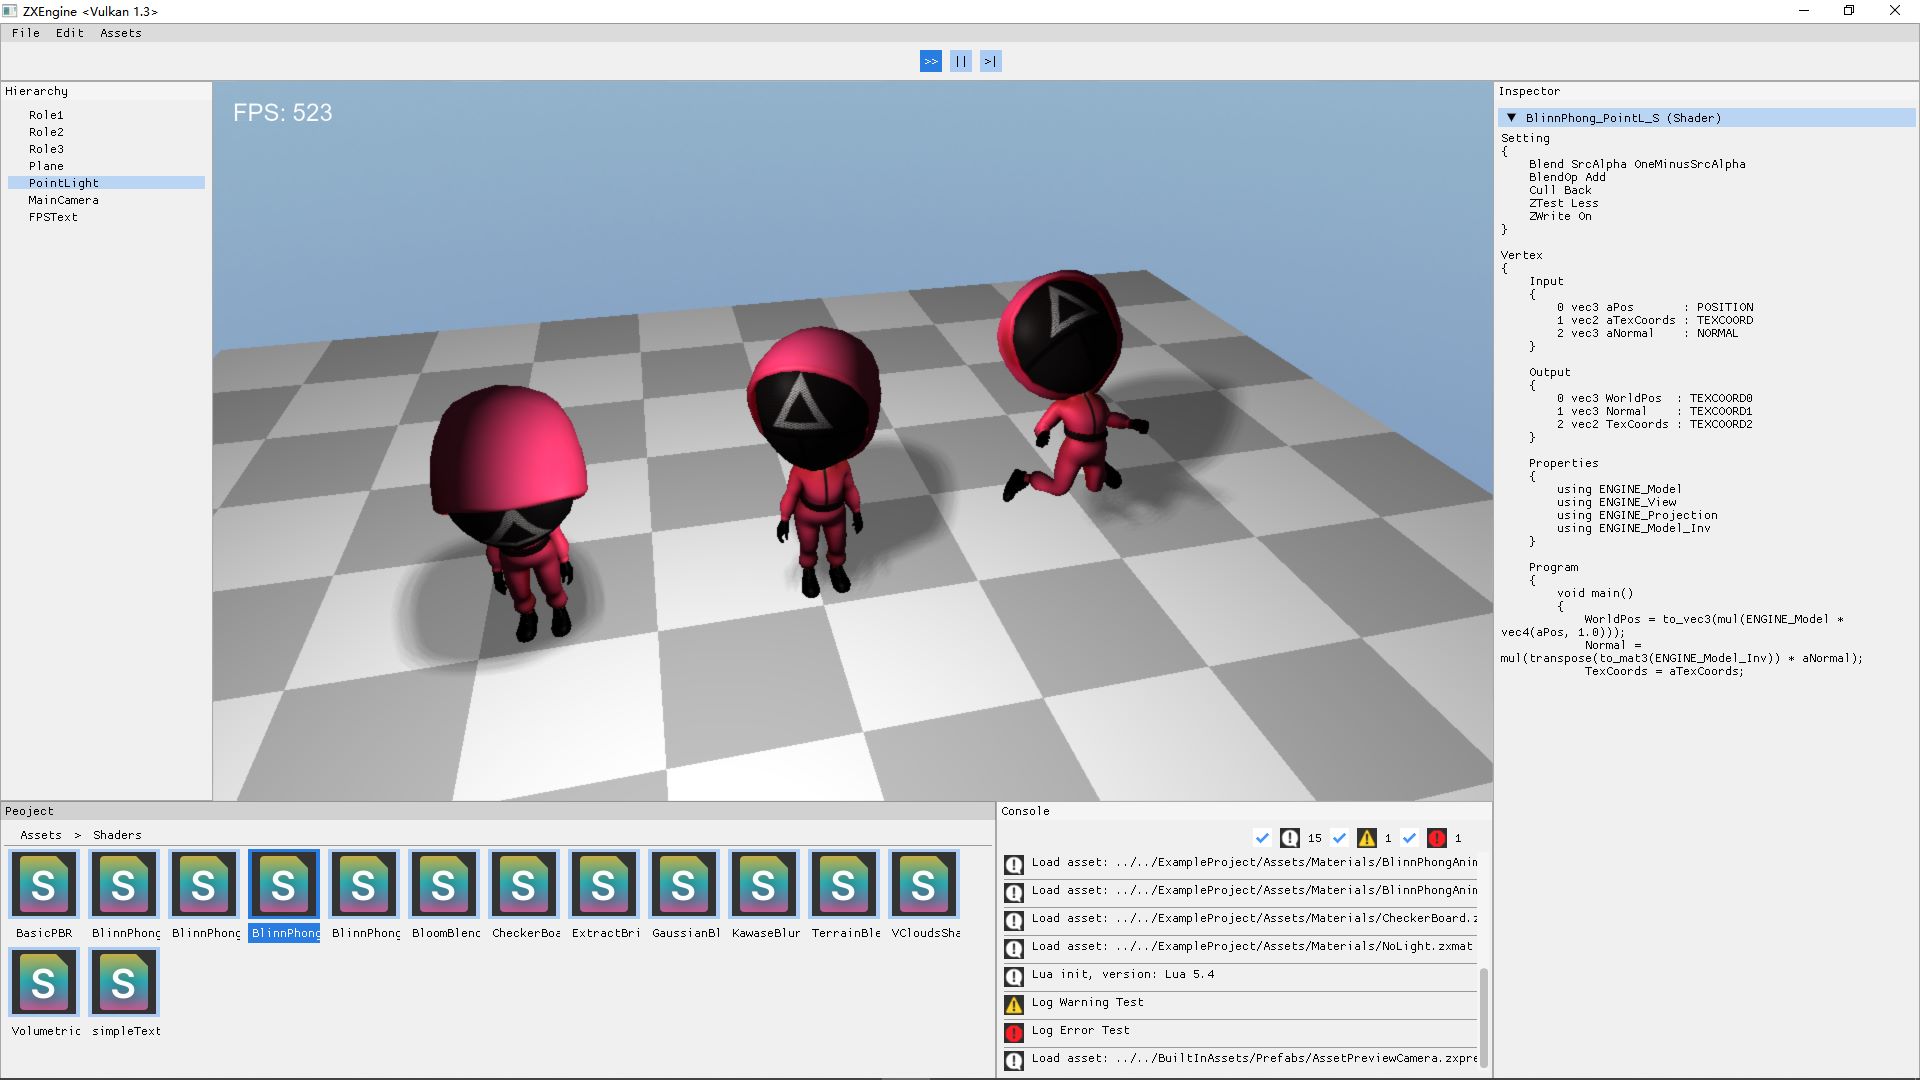Screen dimensions: 1920x1080
Task: Collapse the BlinnPhong_PointL_S shader header
Action: pos(1511,118)
